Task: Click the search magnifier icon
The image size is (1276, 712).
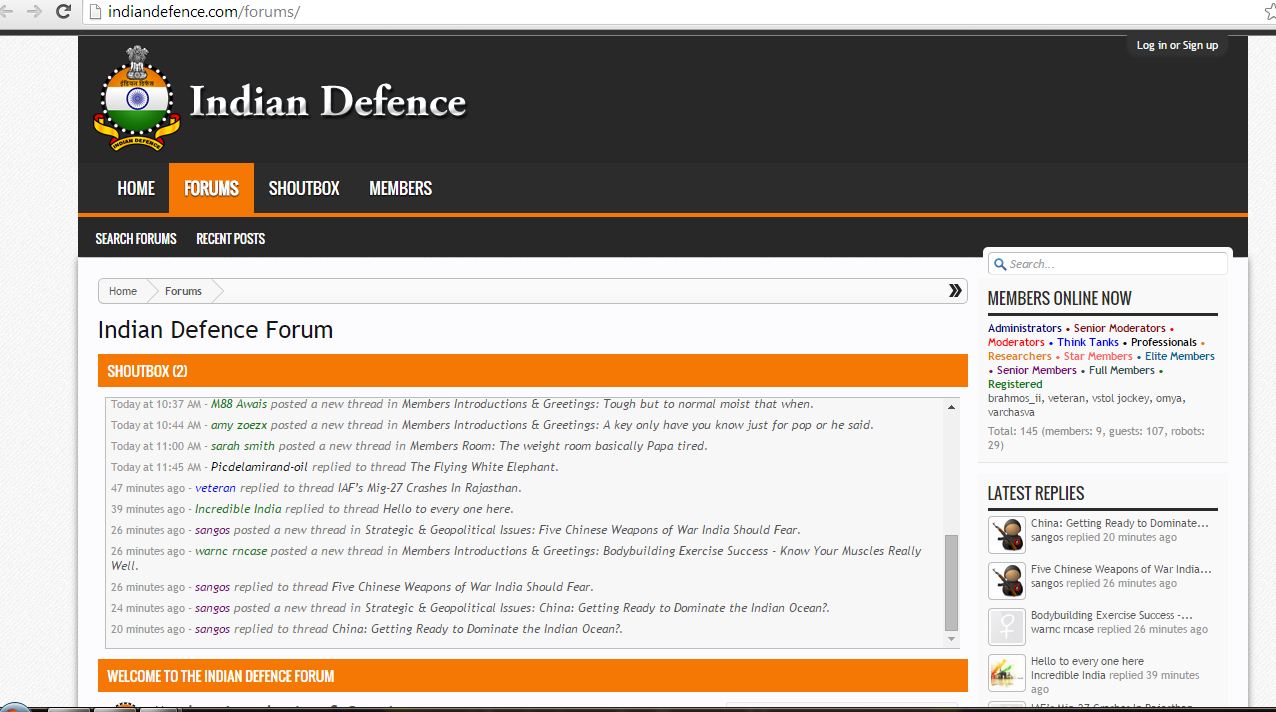Action: [x=1000, y=264]
